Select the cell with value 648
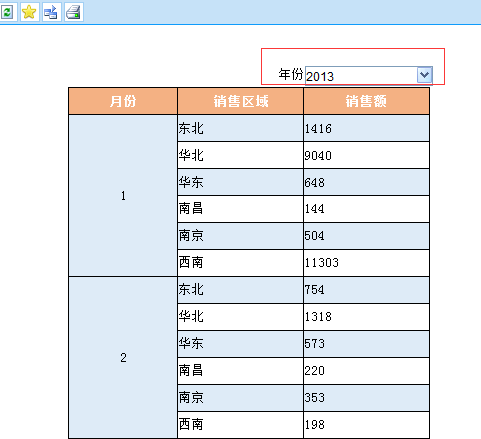 [x=366, y=182]
